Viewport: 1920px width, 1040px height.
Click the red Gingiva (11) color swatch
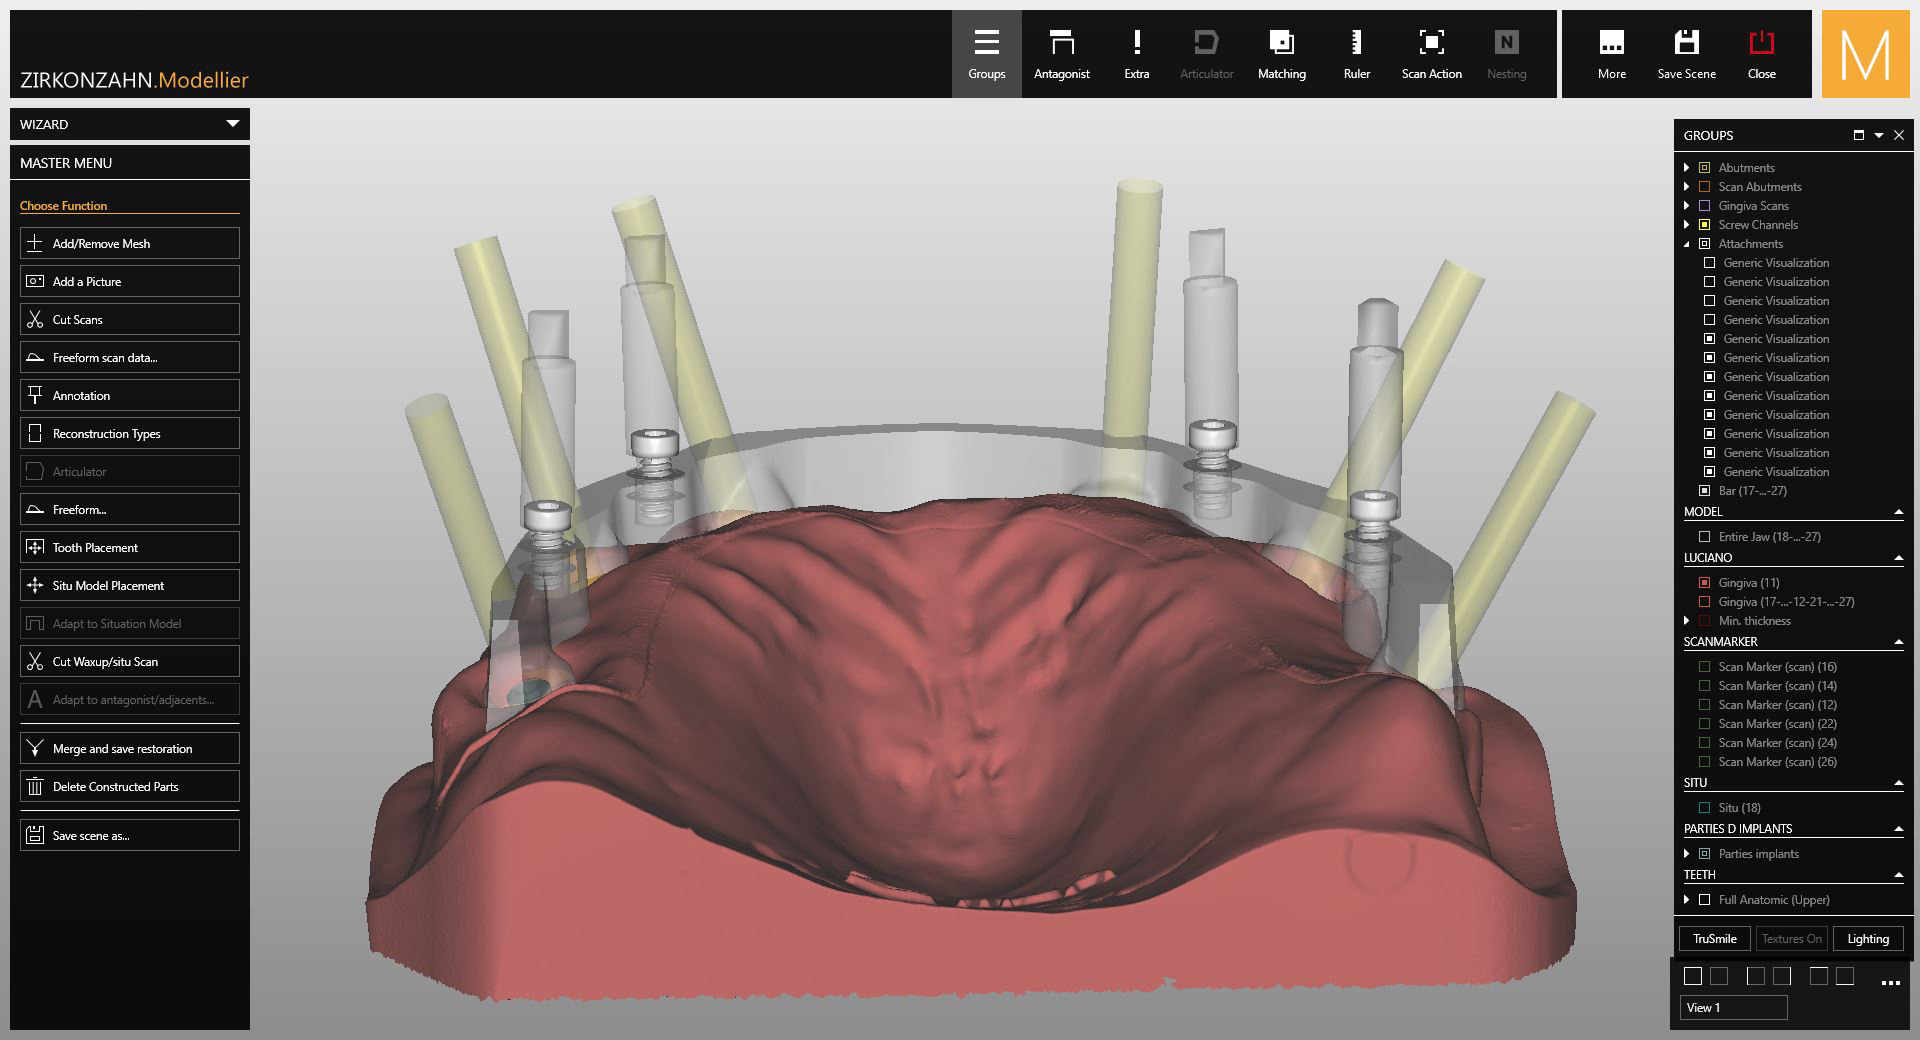1705,583
